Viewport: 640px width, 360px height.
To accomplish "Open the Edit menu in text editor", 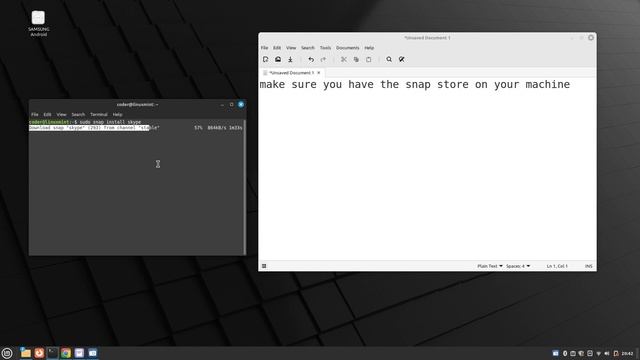I will click(x=277, y=48).
